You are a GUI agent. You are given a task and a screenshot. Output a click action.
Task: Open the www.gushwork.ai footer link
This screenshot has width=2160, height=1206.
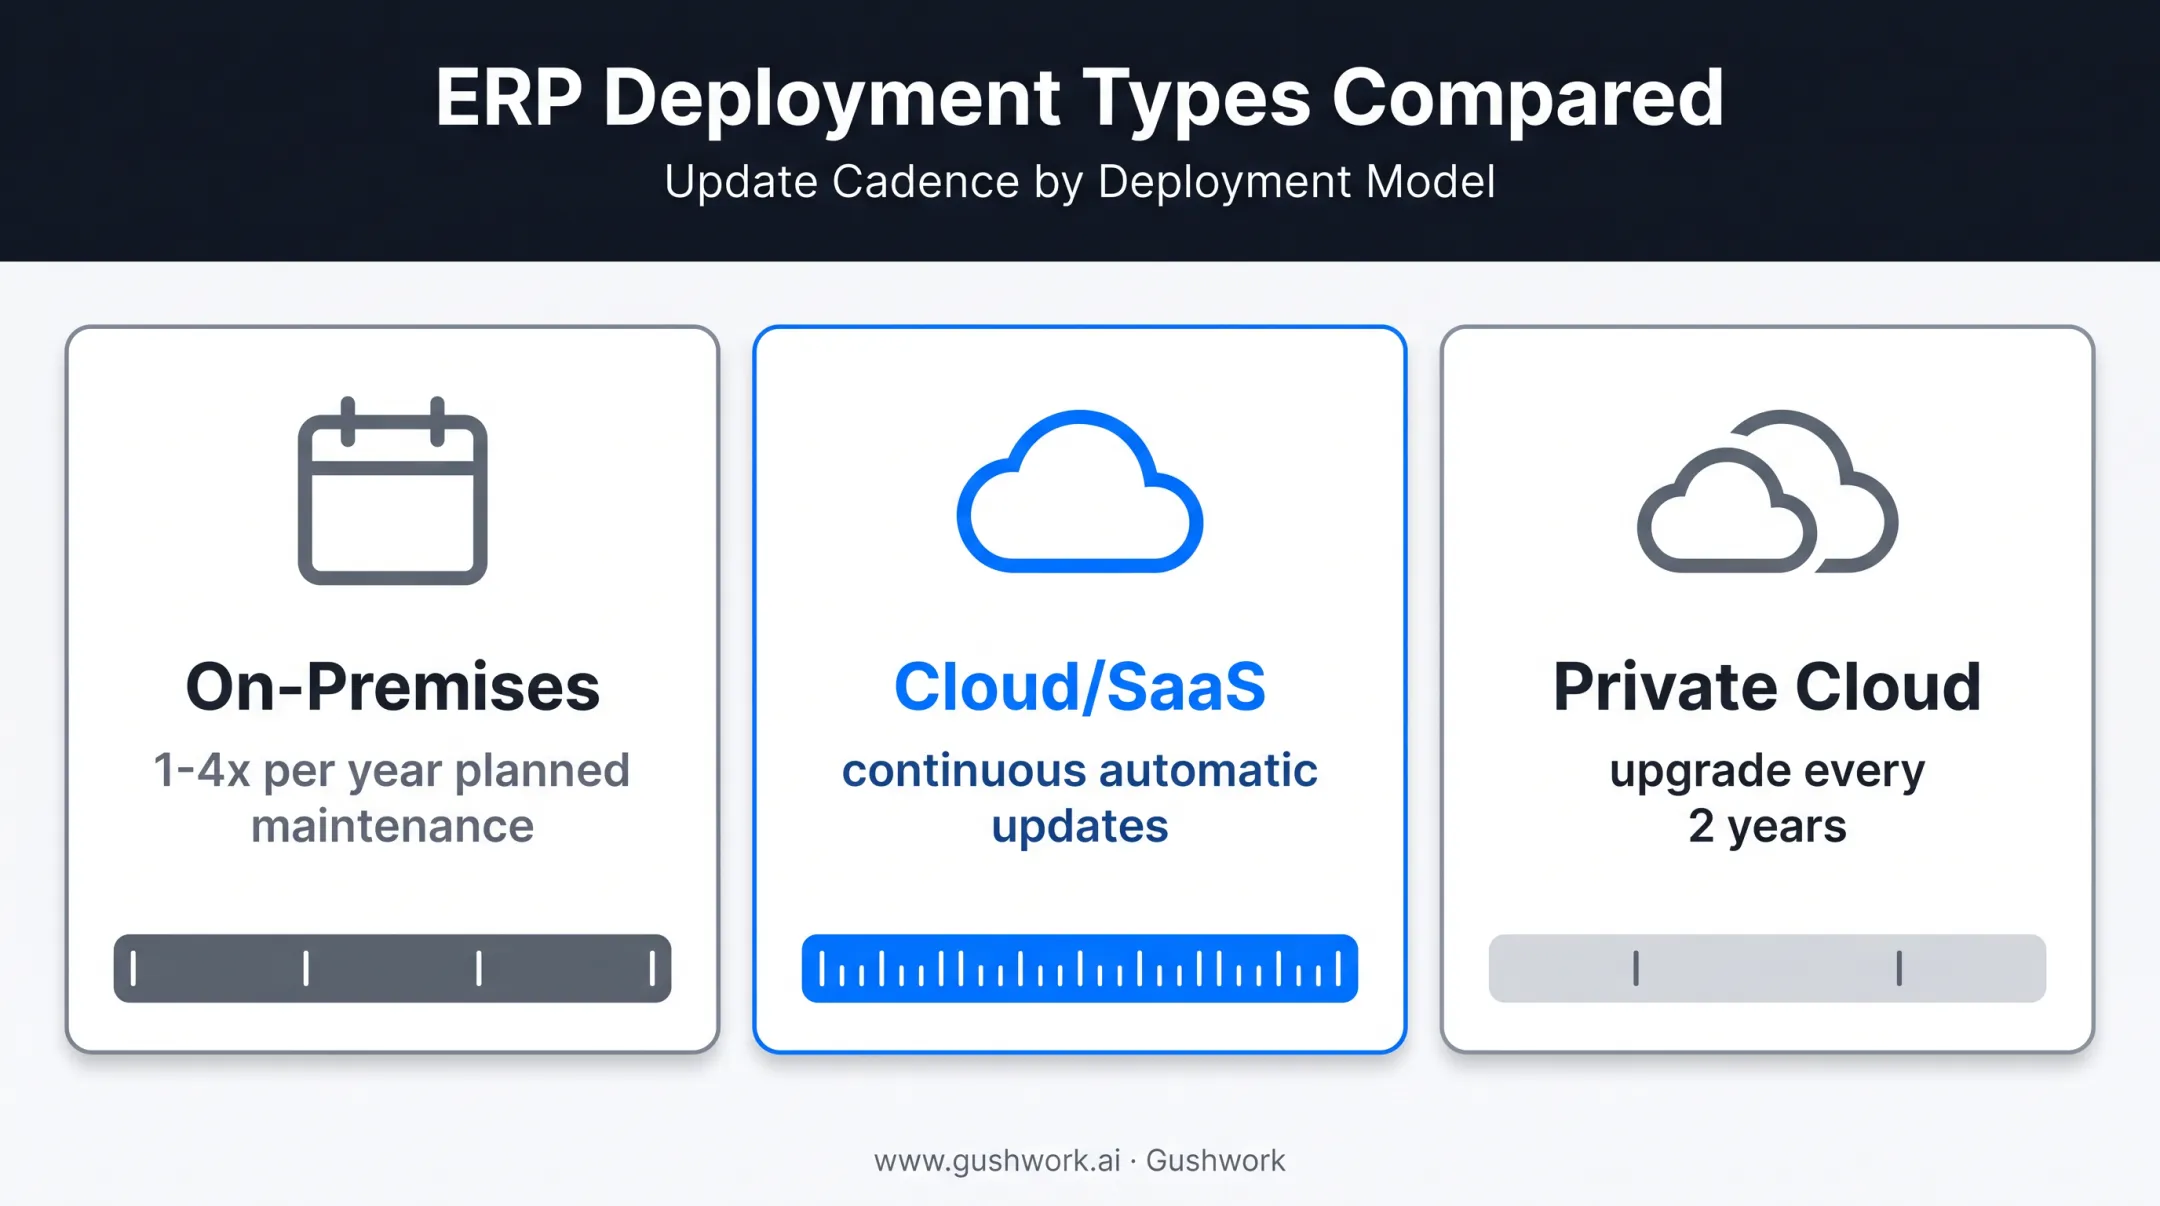click(x=997, y=1161)
